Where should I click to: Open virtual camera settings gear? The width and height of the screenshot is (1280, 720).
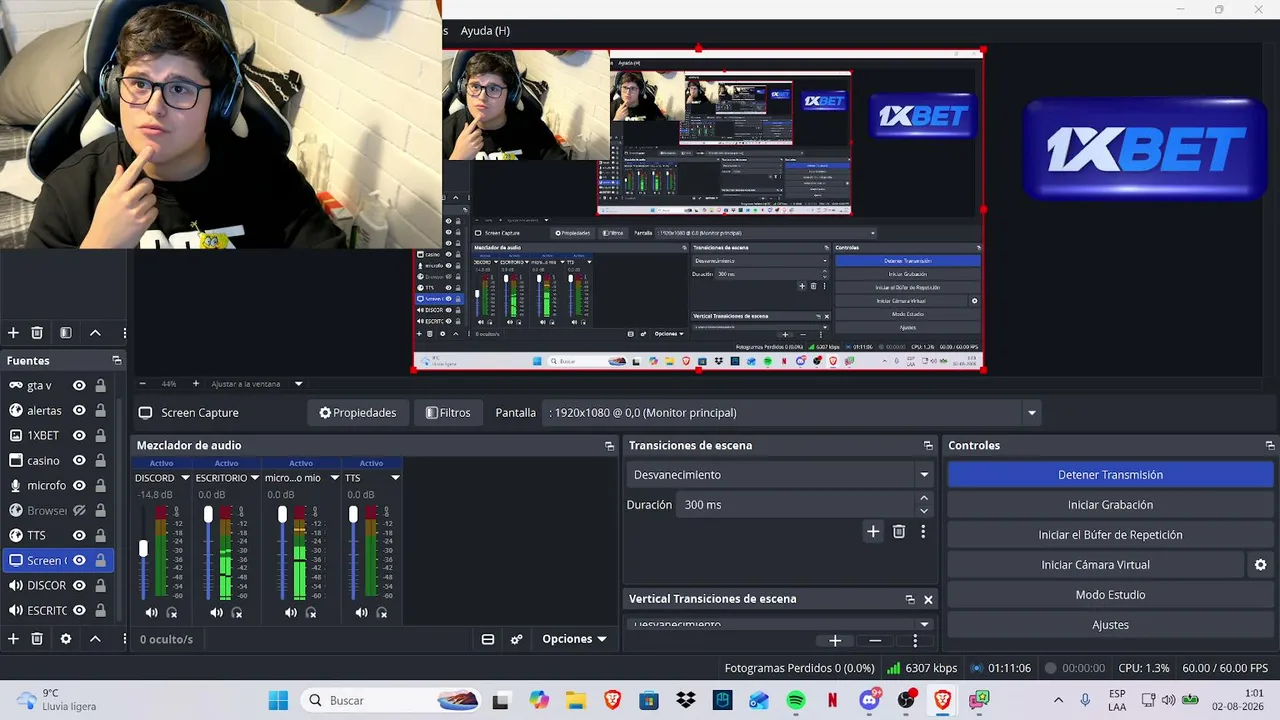[x=1261, y=565]
